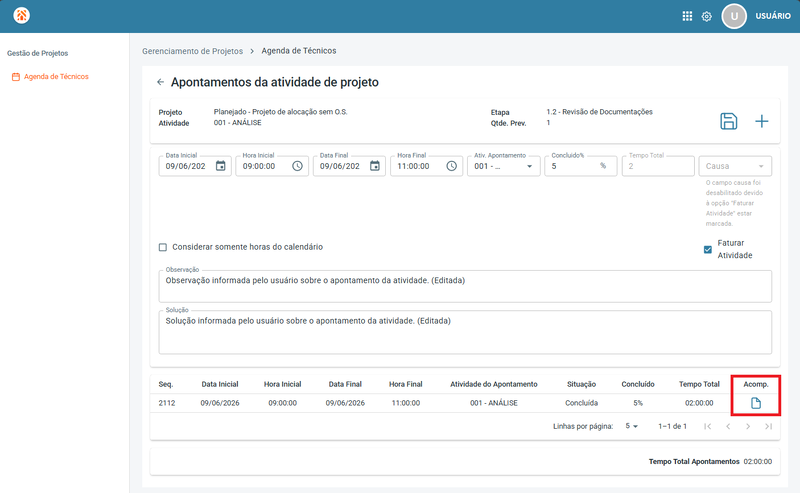Image resolution: width=800 pixels, height=493 pixels.
Task: Uncheck Faturar Atividade checkbox
Action: coord(708,250)
